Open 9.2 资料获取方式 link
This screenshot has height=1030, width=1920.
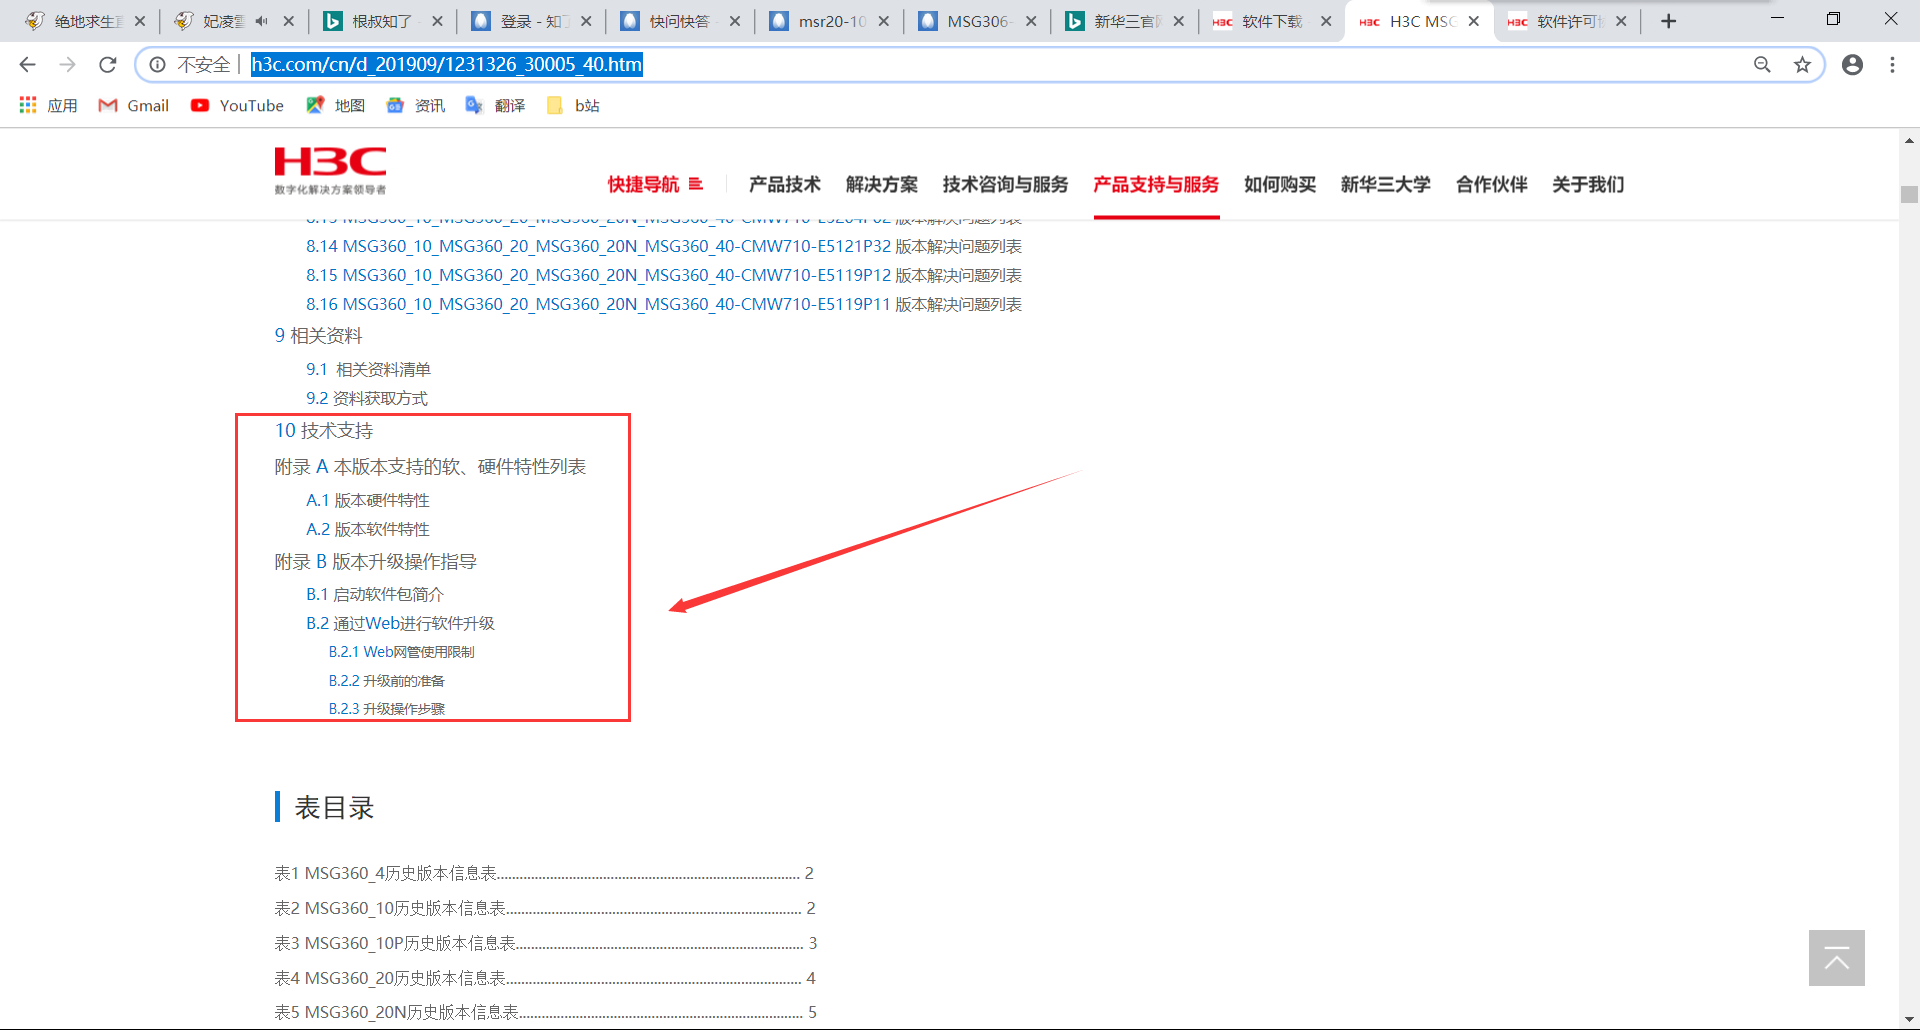click(367, 398)
